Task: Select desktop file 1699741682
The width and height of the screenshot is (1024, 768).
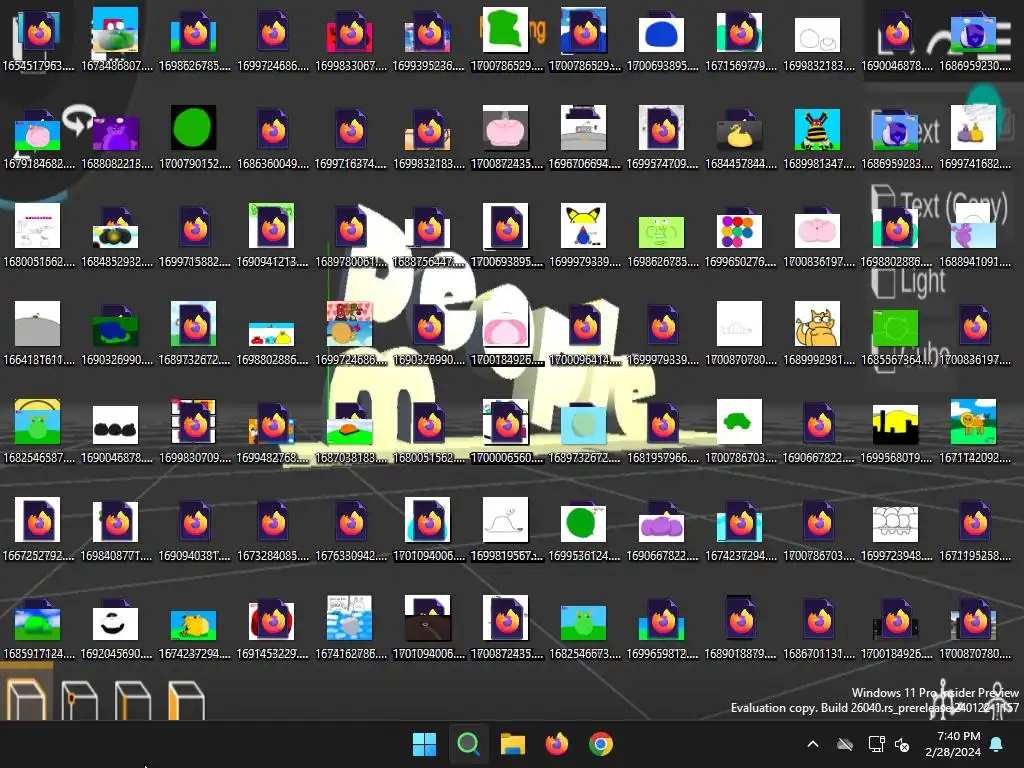Action: pos(974,137)
